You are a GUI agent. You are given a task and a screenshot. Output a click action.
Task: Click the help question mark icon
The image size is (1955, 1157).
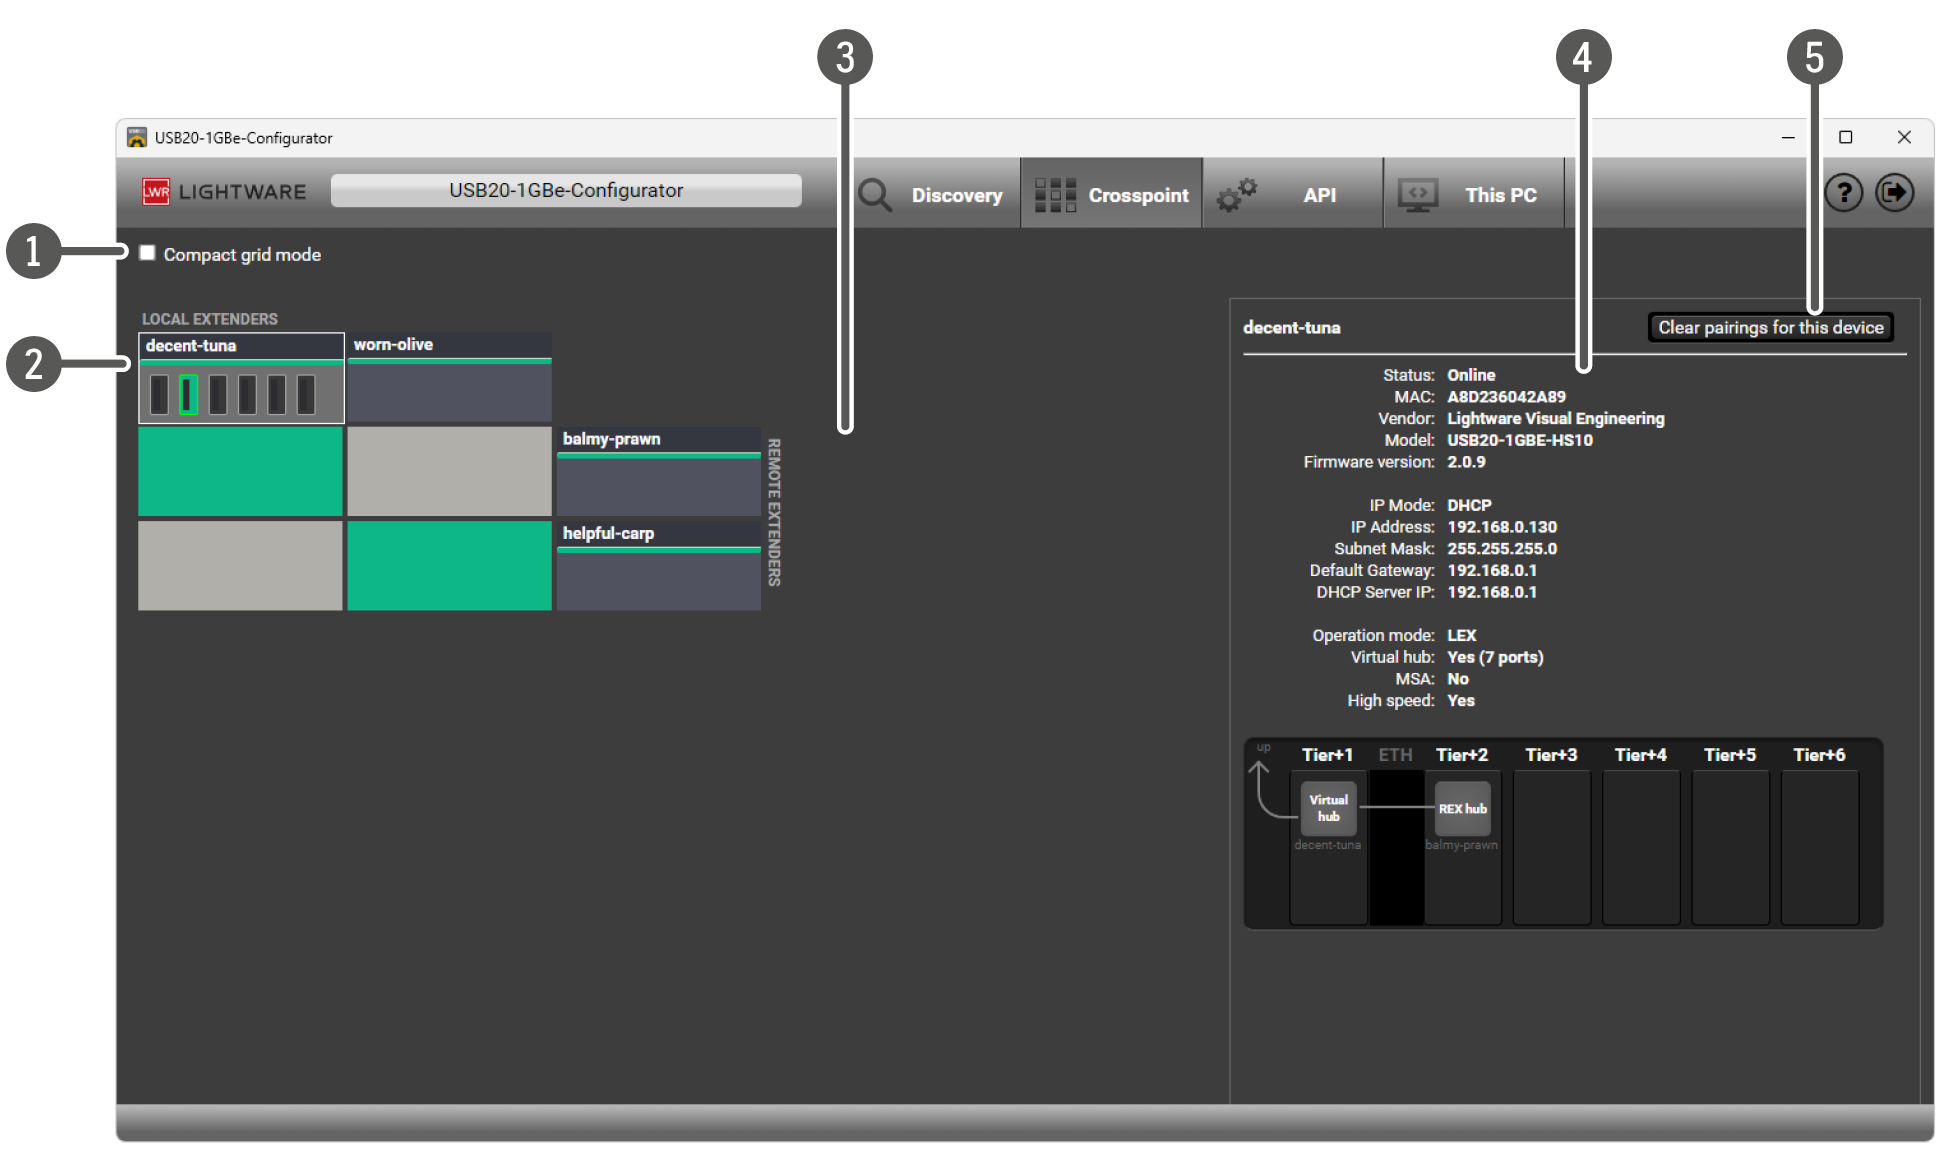tap(1844, 192)
